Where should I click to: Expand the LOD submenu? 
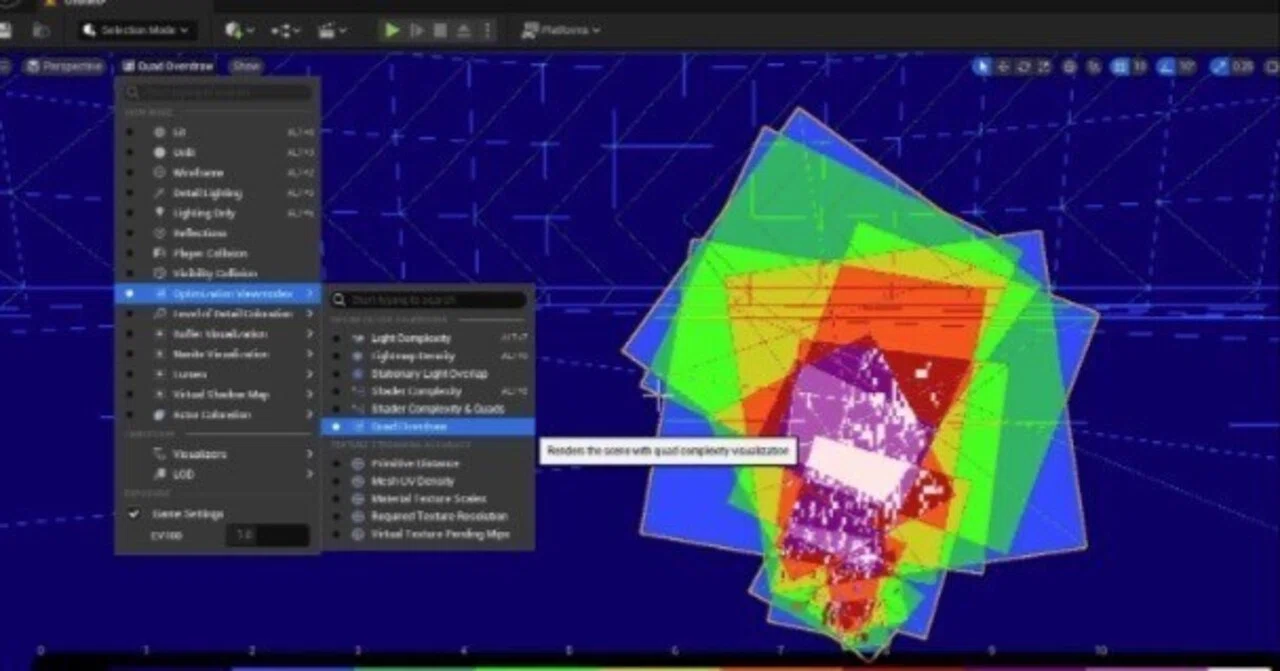(217, 474)
